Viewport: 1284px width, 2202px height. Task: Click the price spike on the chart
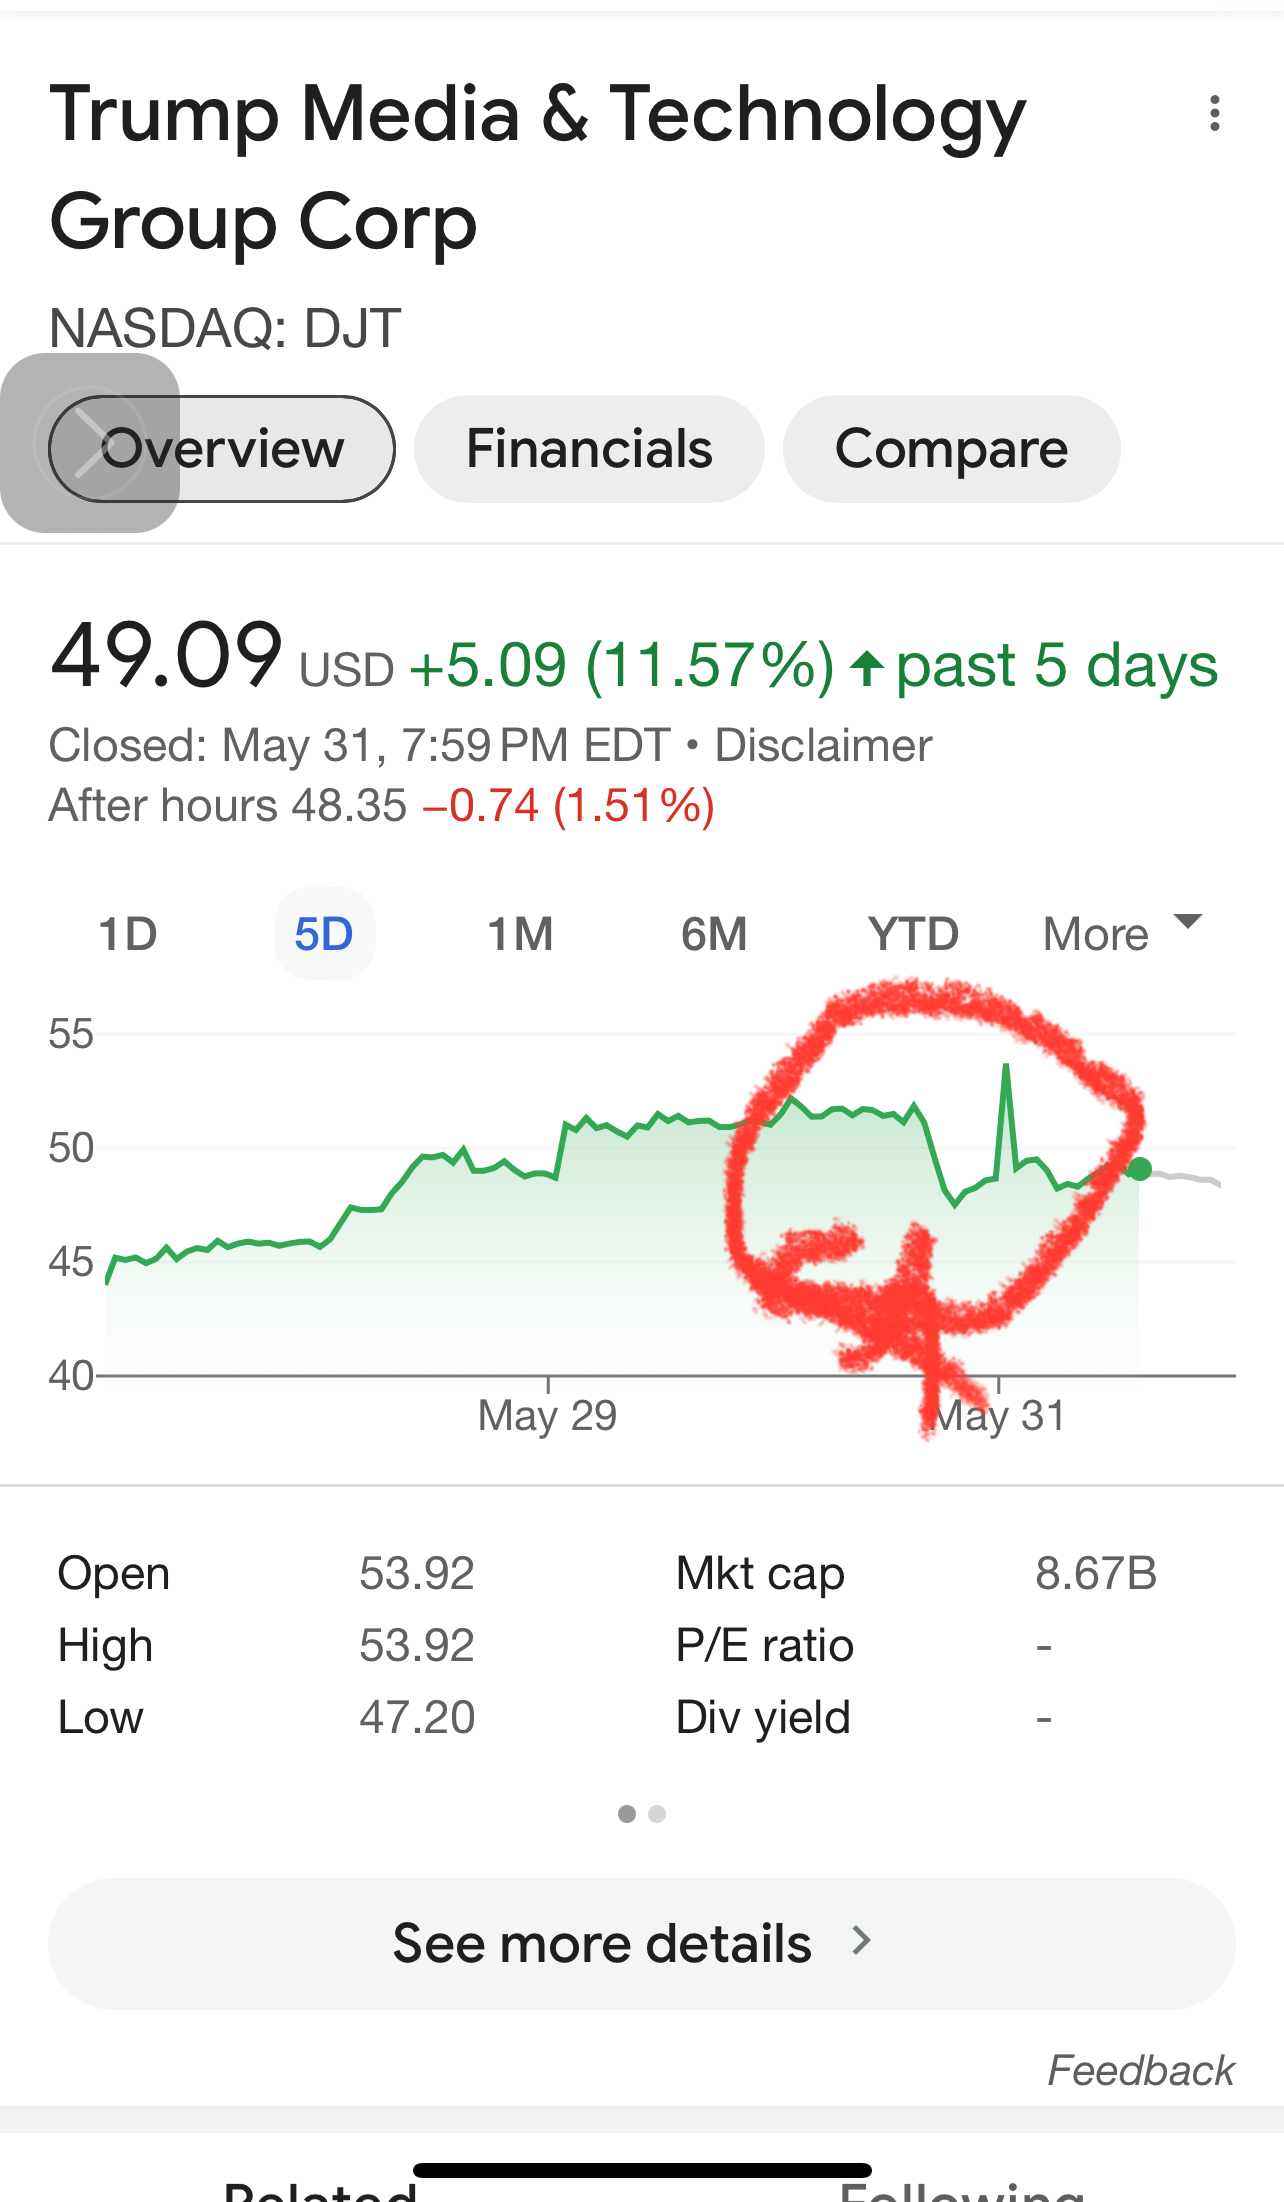click(1006, 1070)
